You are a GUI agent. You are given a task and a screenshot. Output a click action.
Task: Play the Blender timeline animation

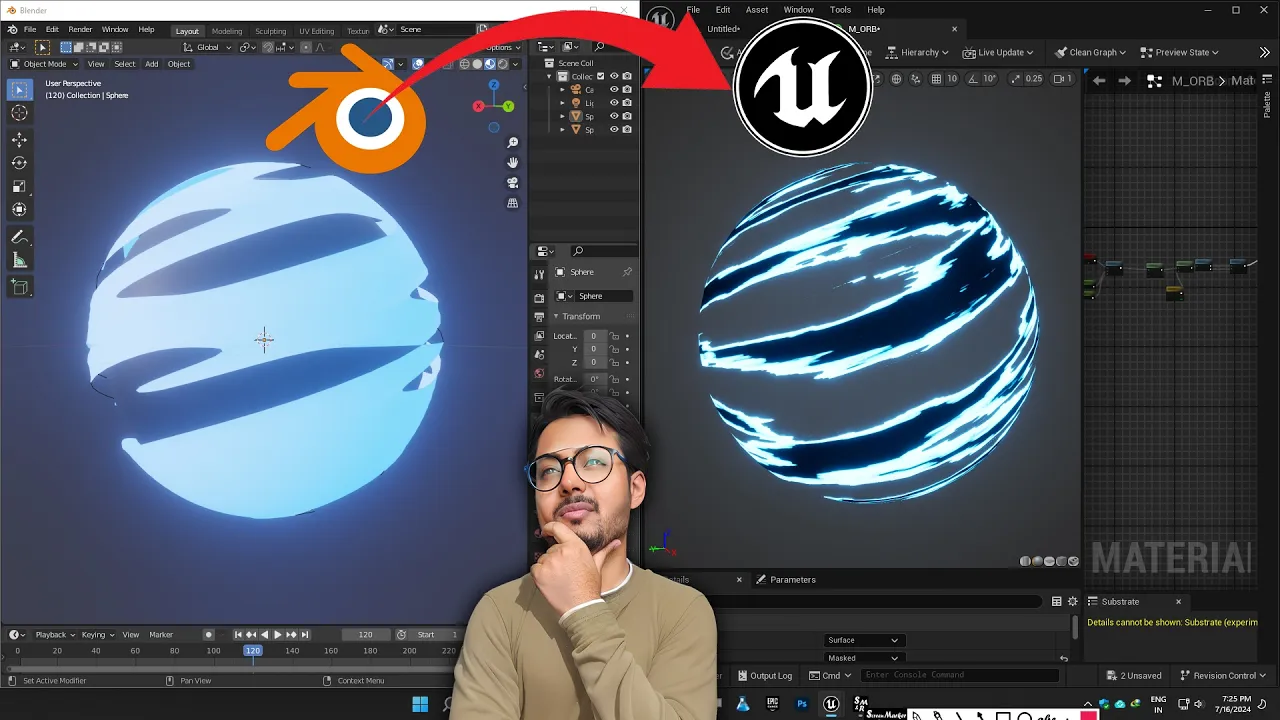click(277, 634)
